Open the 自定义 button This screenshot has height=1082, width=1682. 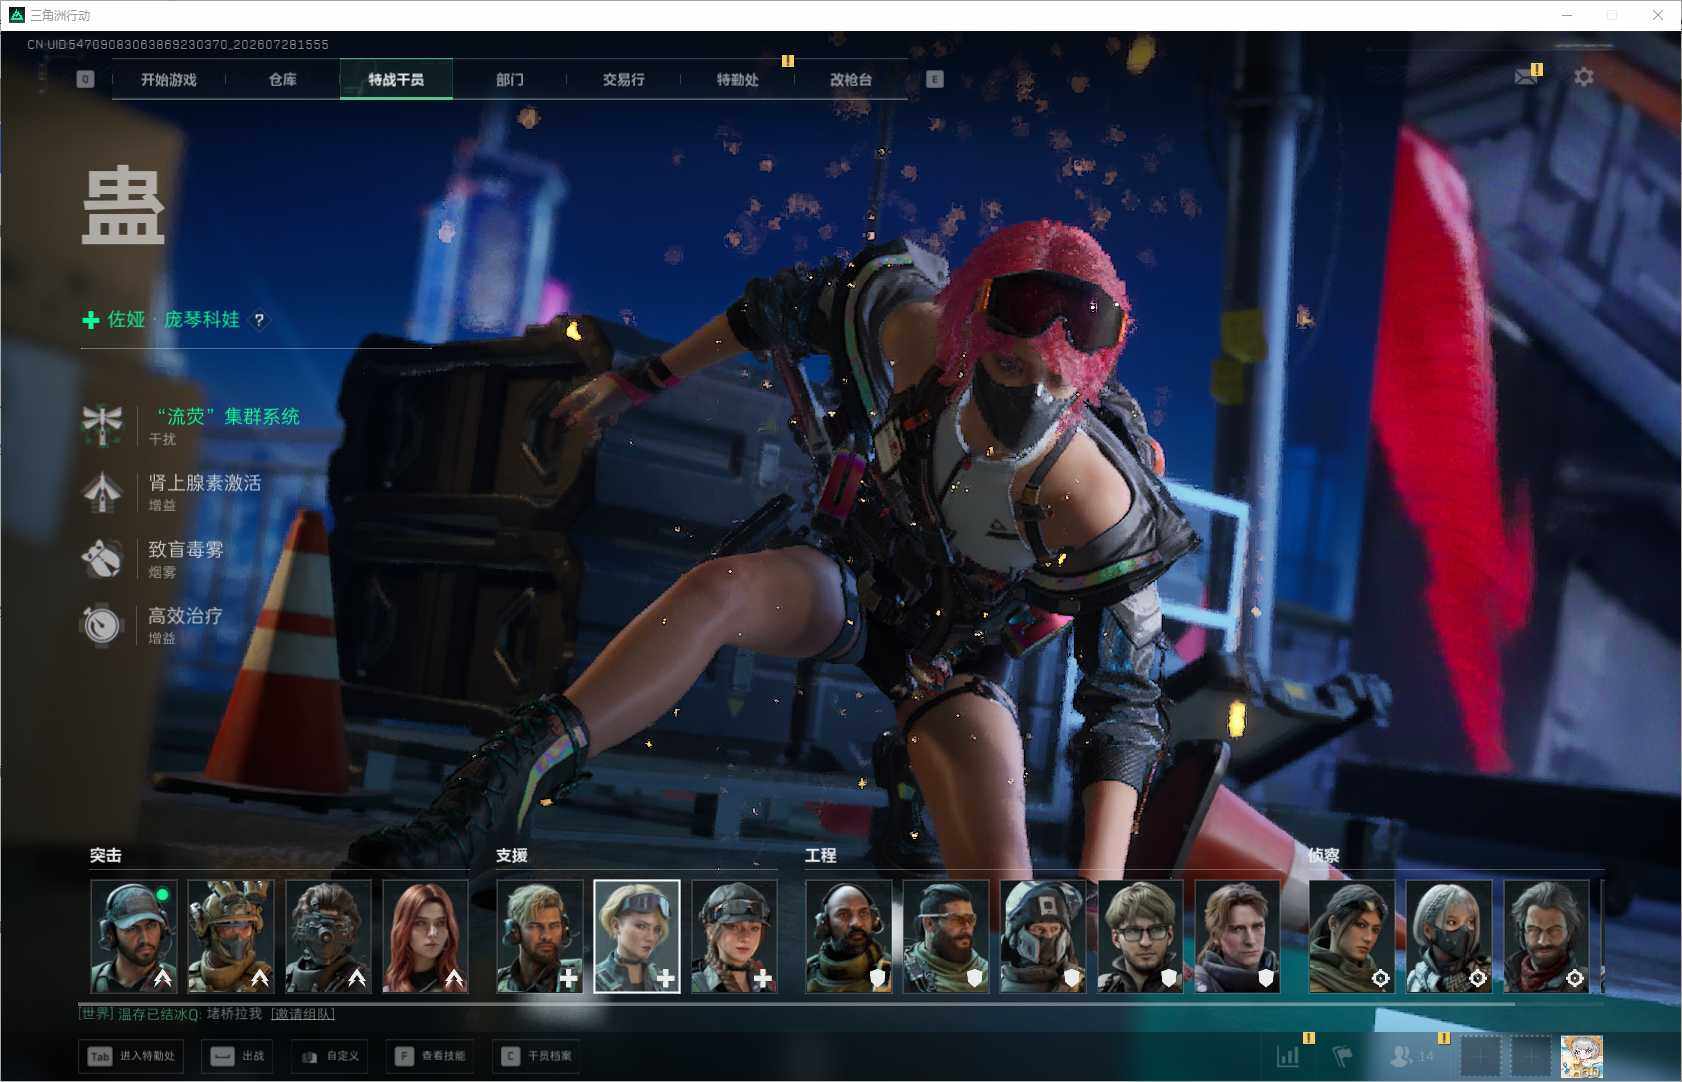pyautogui.click(x=330, y=1056)
